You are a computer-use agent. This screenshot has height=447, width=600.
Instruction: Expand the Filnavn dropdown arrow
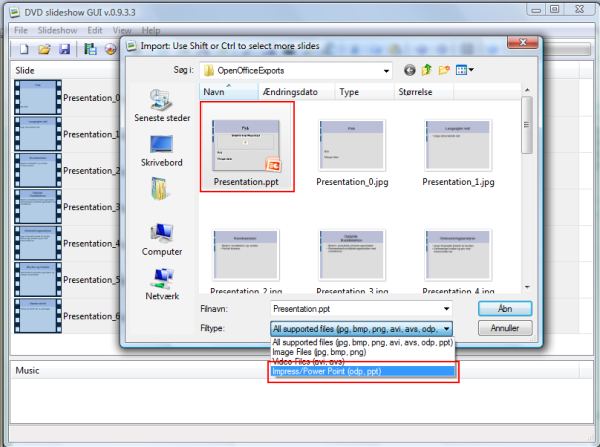pos(446,308)
